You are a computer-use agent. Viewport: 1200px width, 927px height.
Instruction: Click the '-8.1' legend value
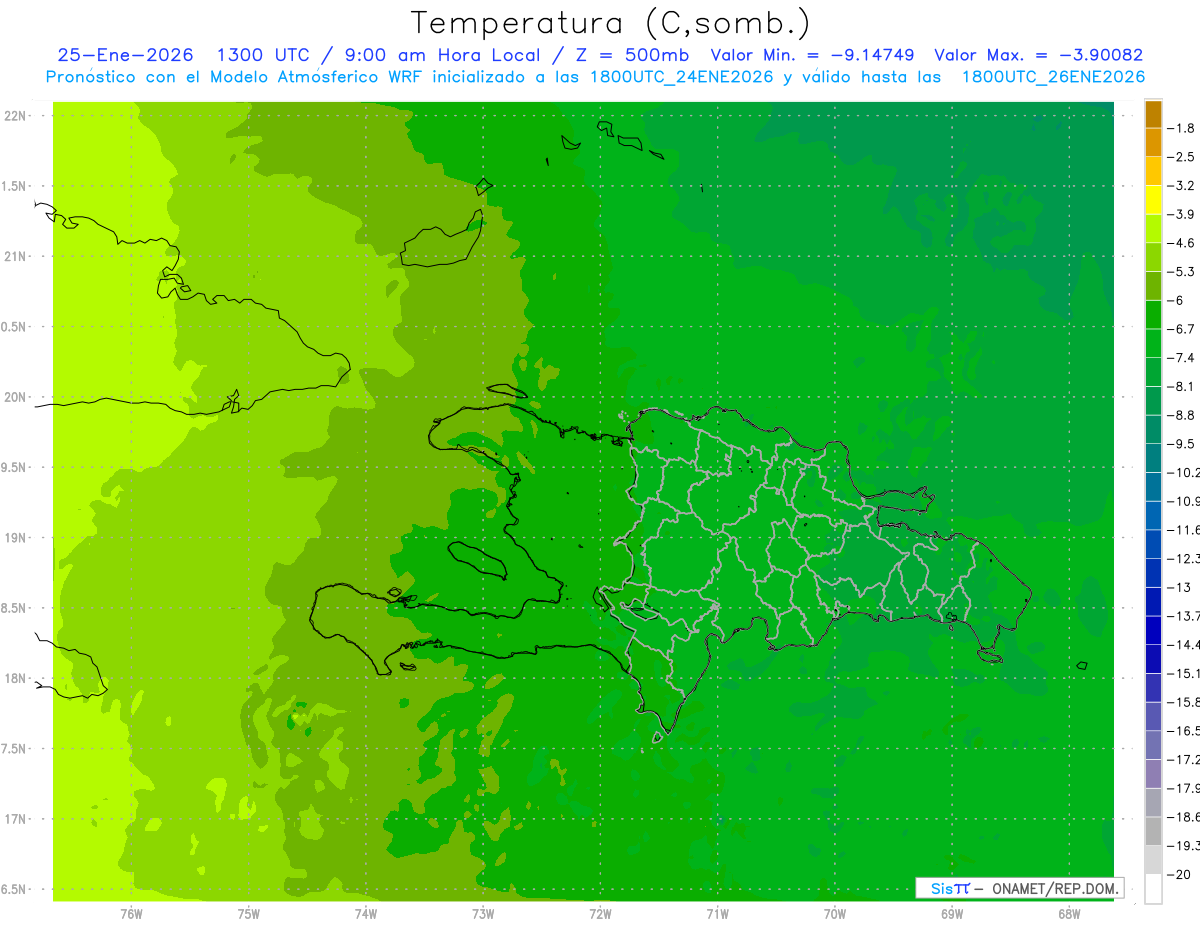1181,386
